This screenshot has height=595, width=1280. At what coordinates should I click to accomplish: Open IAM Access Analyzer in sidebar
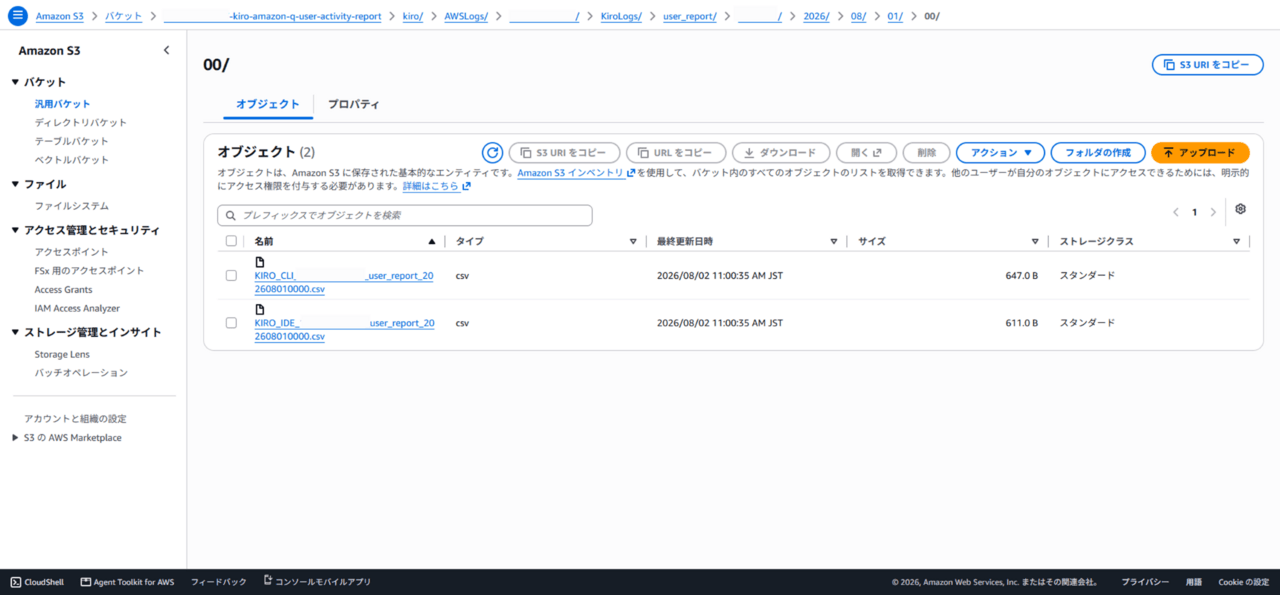click(x=77, y=308)
